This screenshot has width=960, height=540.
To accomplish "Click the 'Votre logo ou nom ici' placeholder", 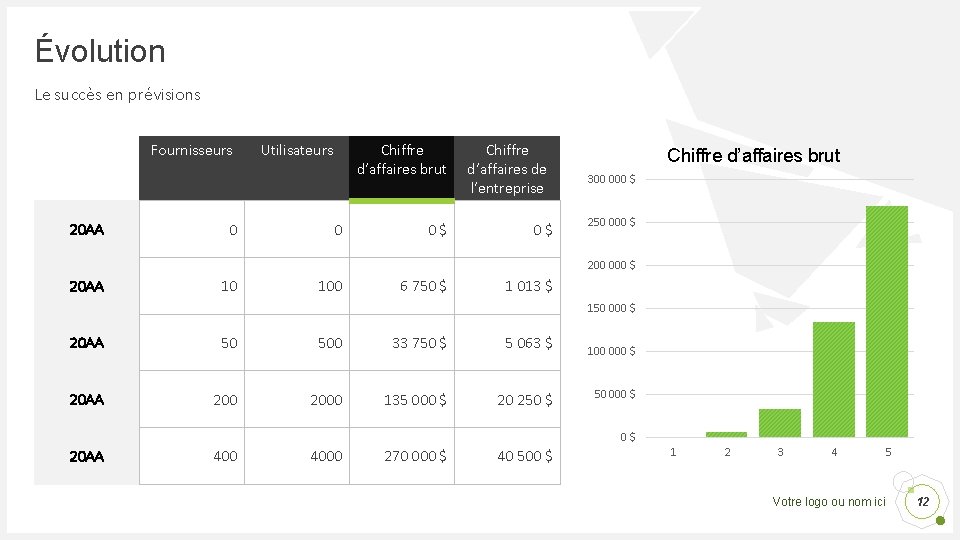I will (829, 502).
